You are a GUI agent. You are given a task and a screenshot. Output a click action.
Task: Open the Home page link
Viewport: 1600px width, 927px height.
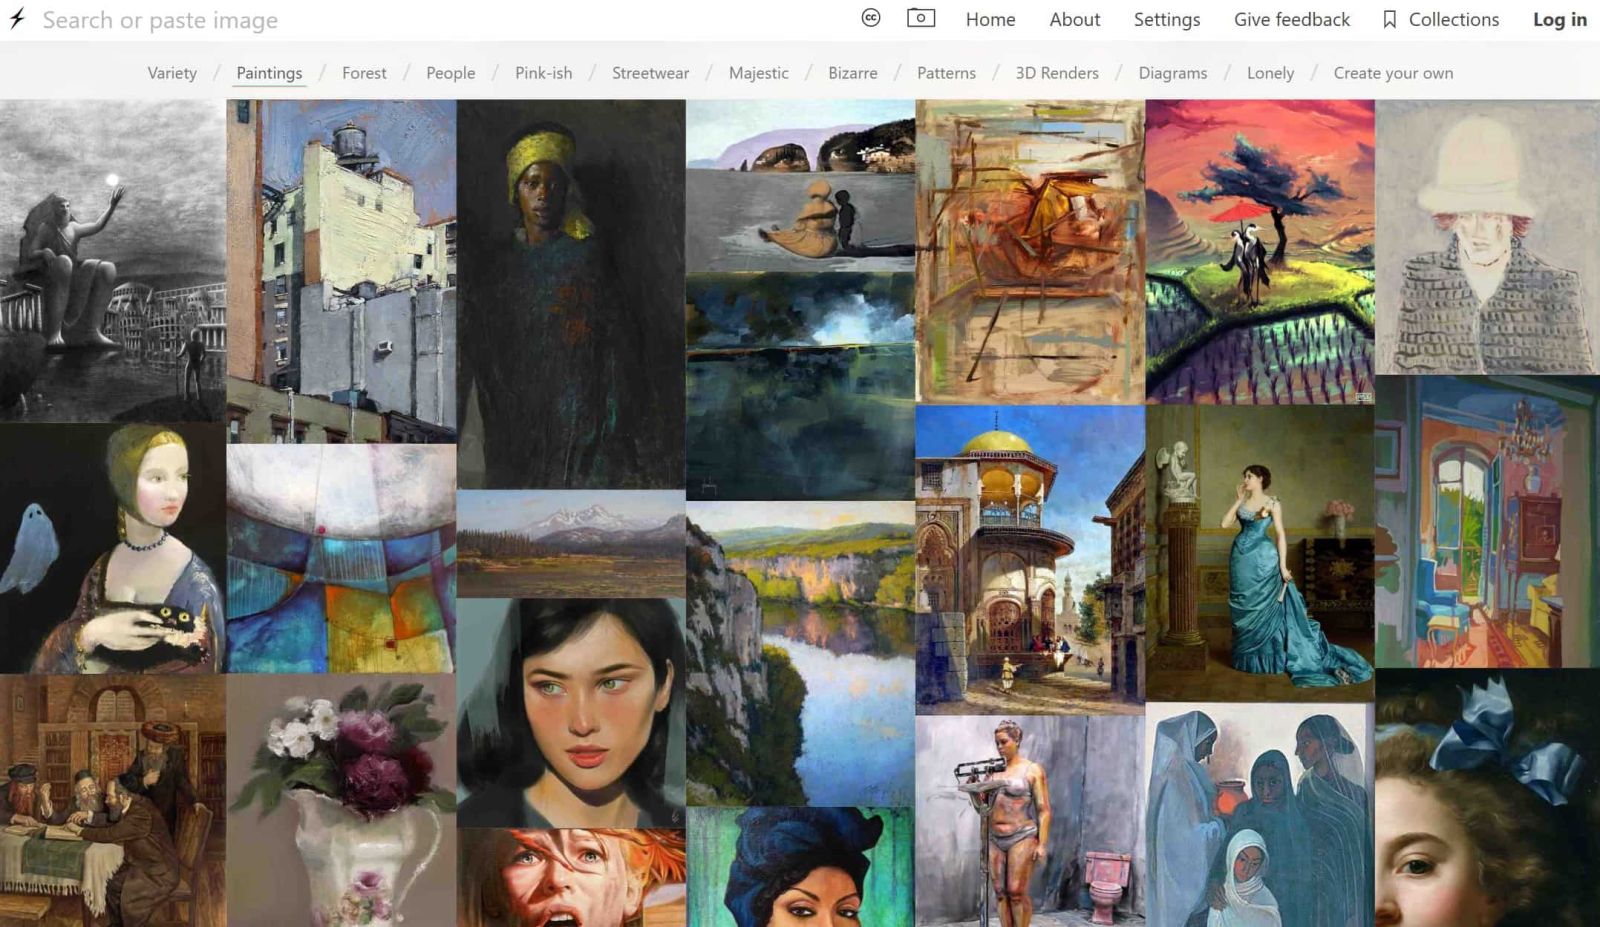coord(990,20)
